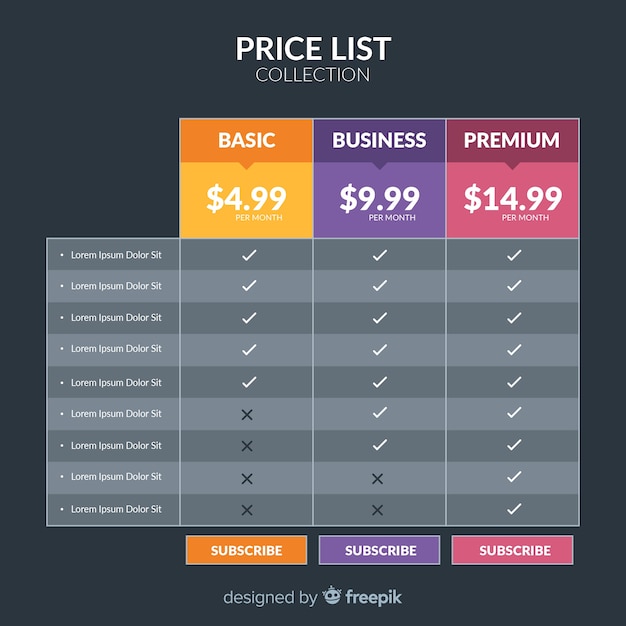Click the top checkmark in Premium column

pos(514,255)
